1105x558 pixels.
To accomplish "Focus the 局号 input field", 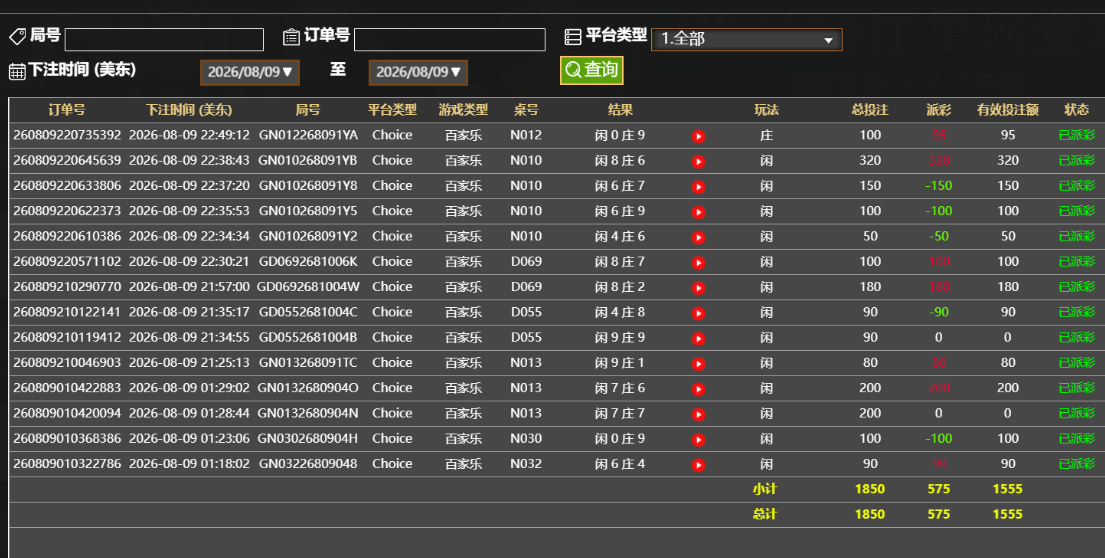I will coord(164,39).
